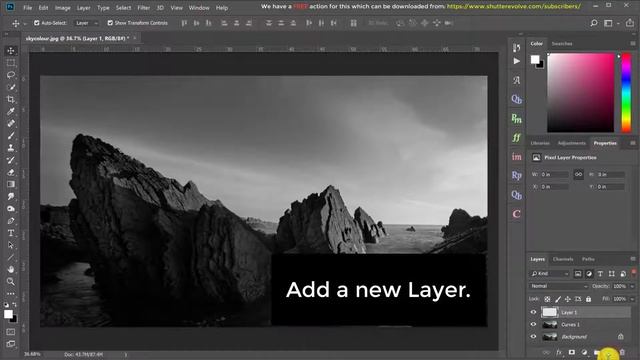Select the Clone Stamp tool
Viewport: 640px width, 360px height.
coord(11,148)
